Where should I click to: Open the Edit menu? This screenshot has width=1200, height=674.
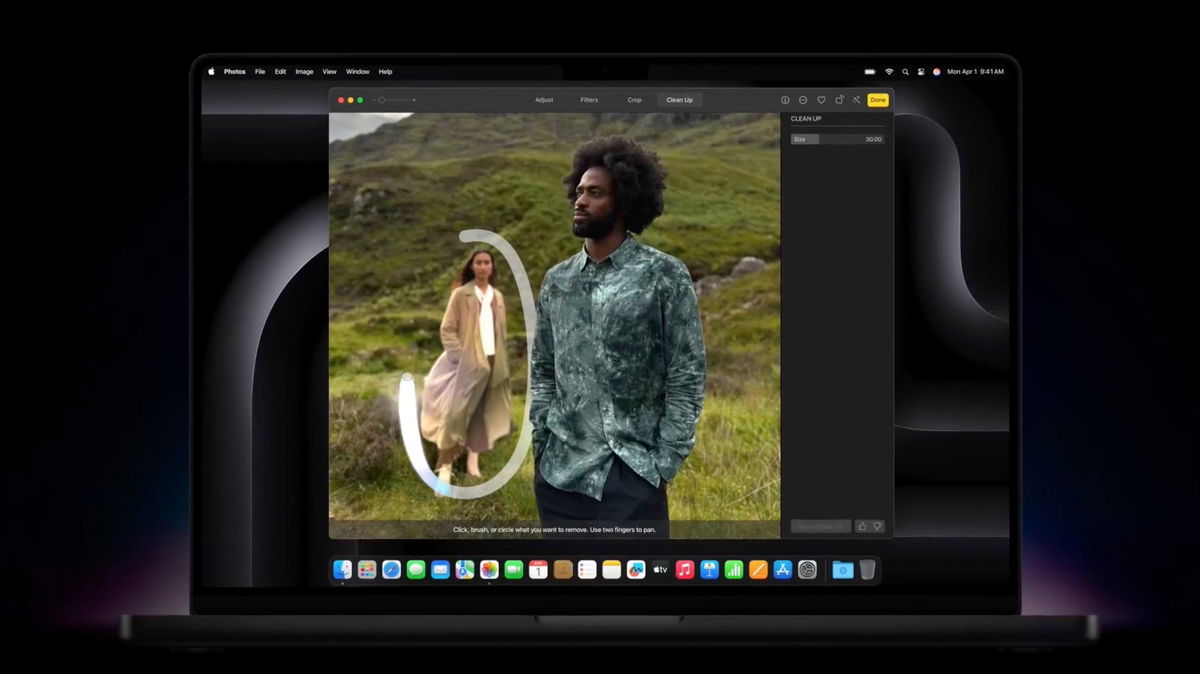(x=281, y=71)
